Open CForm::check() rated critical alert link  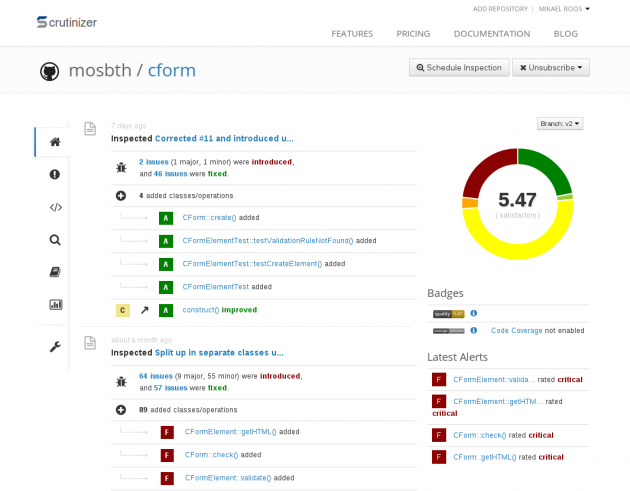[x=480, y=435]
